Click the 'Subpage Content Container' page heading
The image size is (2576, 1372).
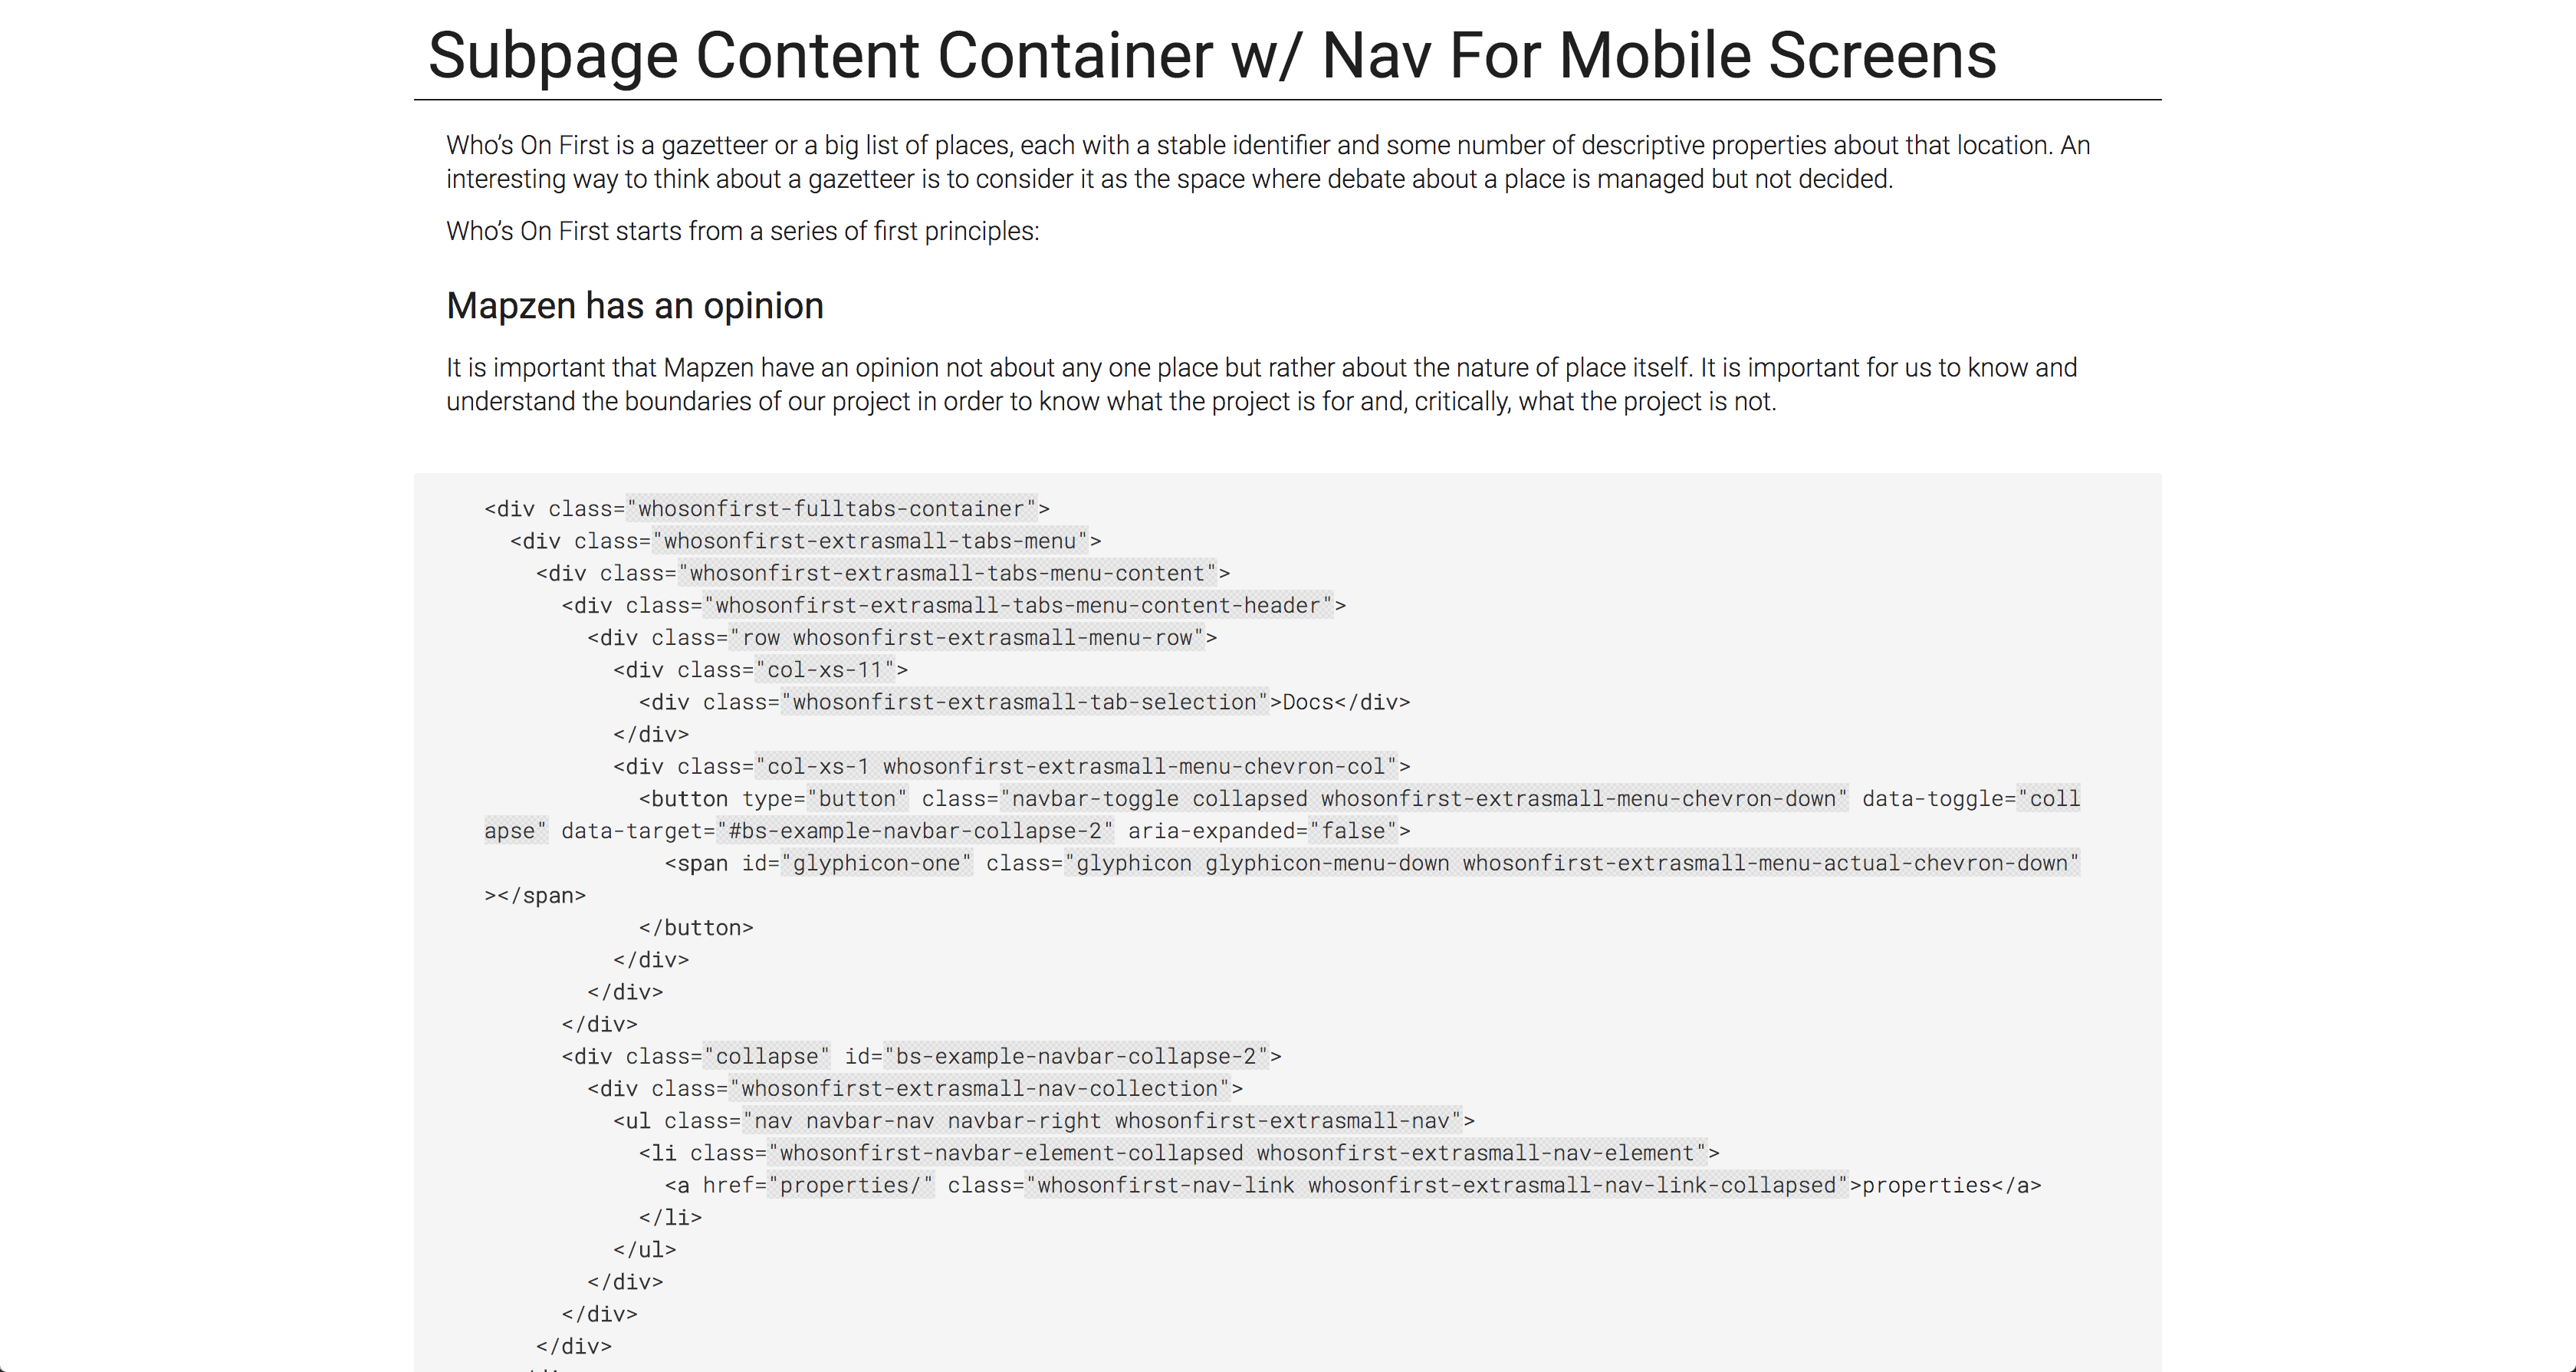(1211, 55)
